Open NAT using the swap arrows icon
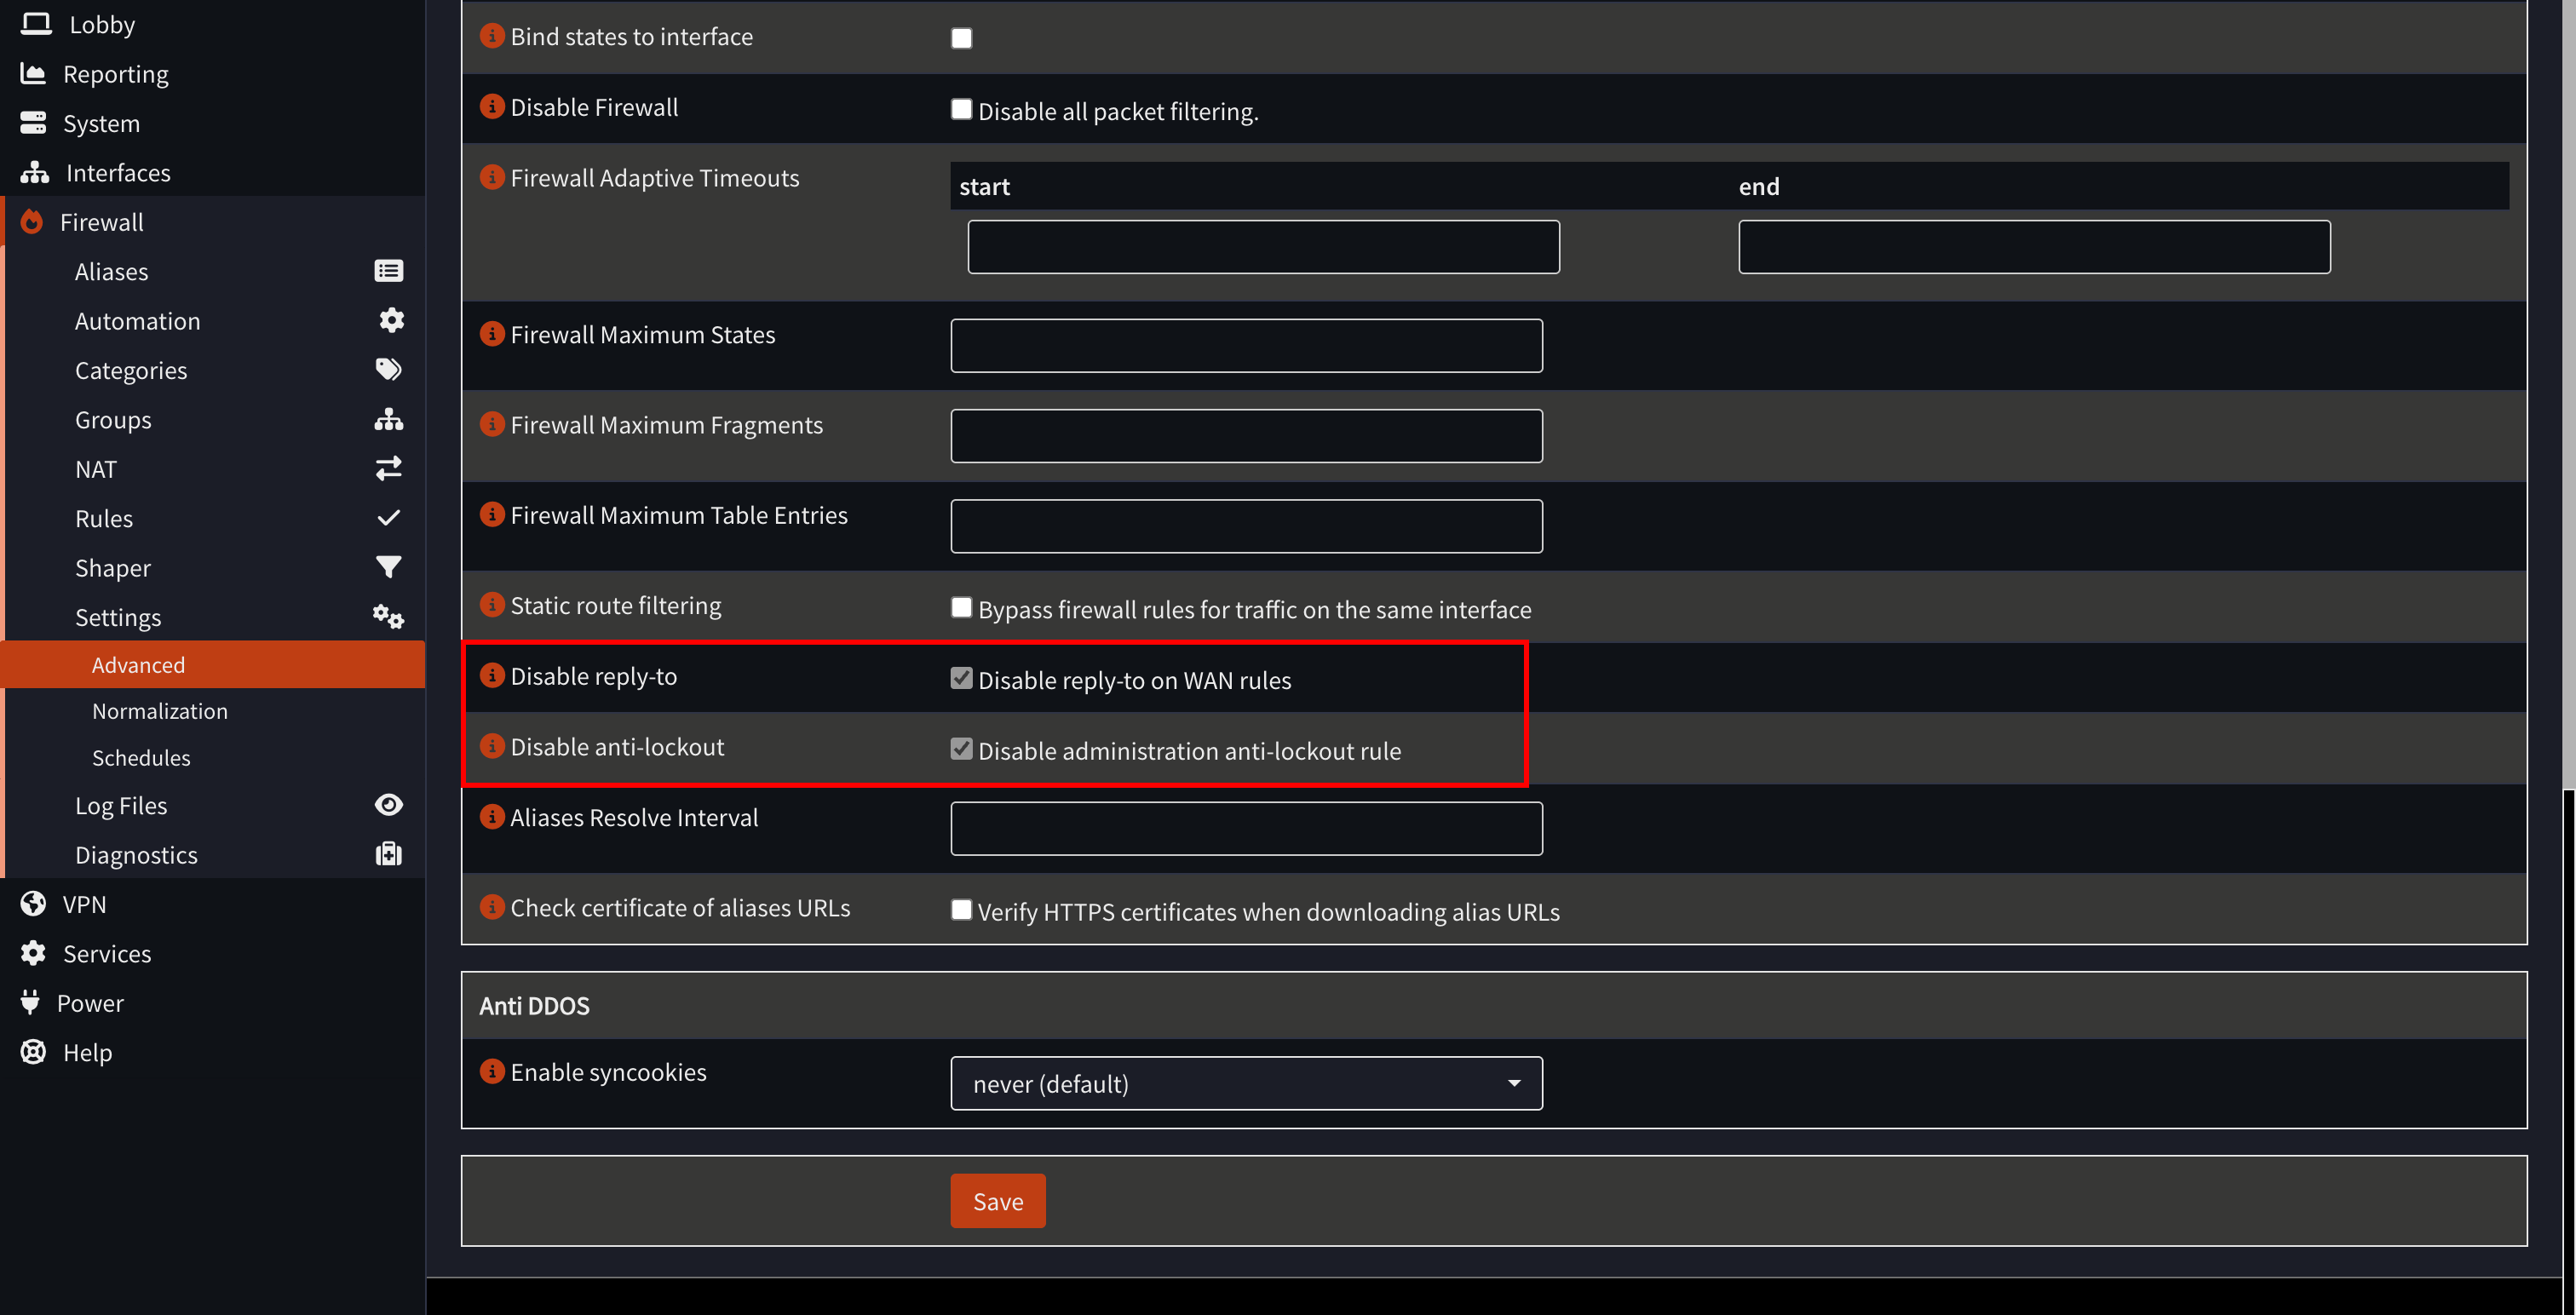This screenshot has height=1315, width=2576. (x=389, y=468)
